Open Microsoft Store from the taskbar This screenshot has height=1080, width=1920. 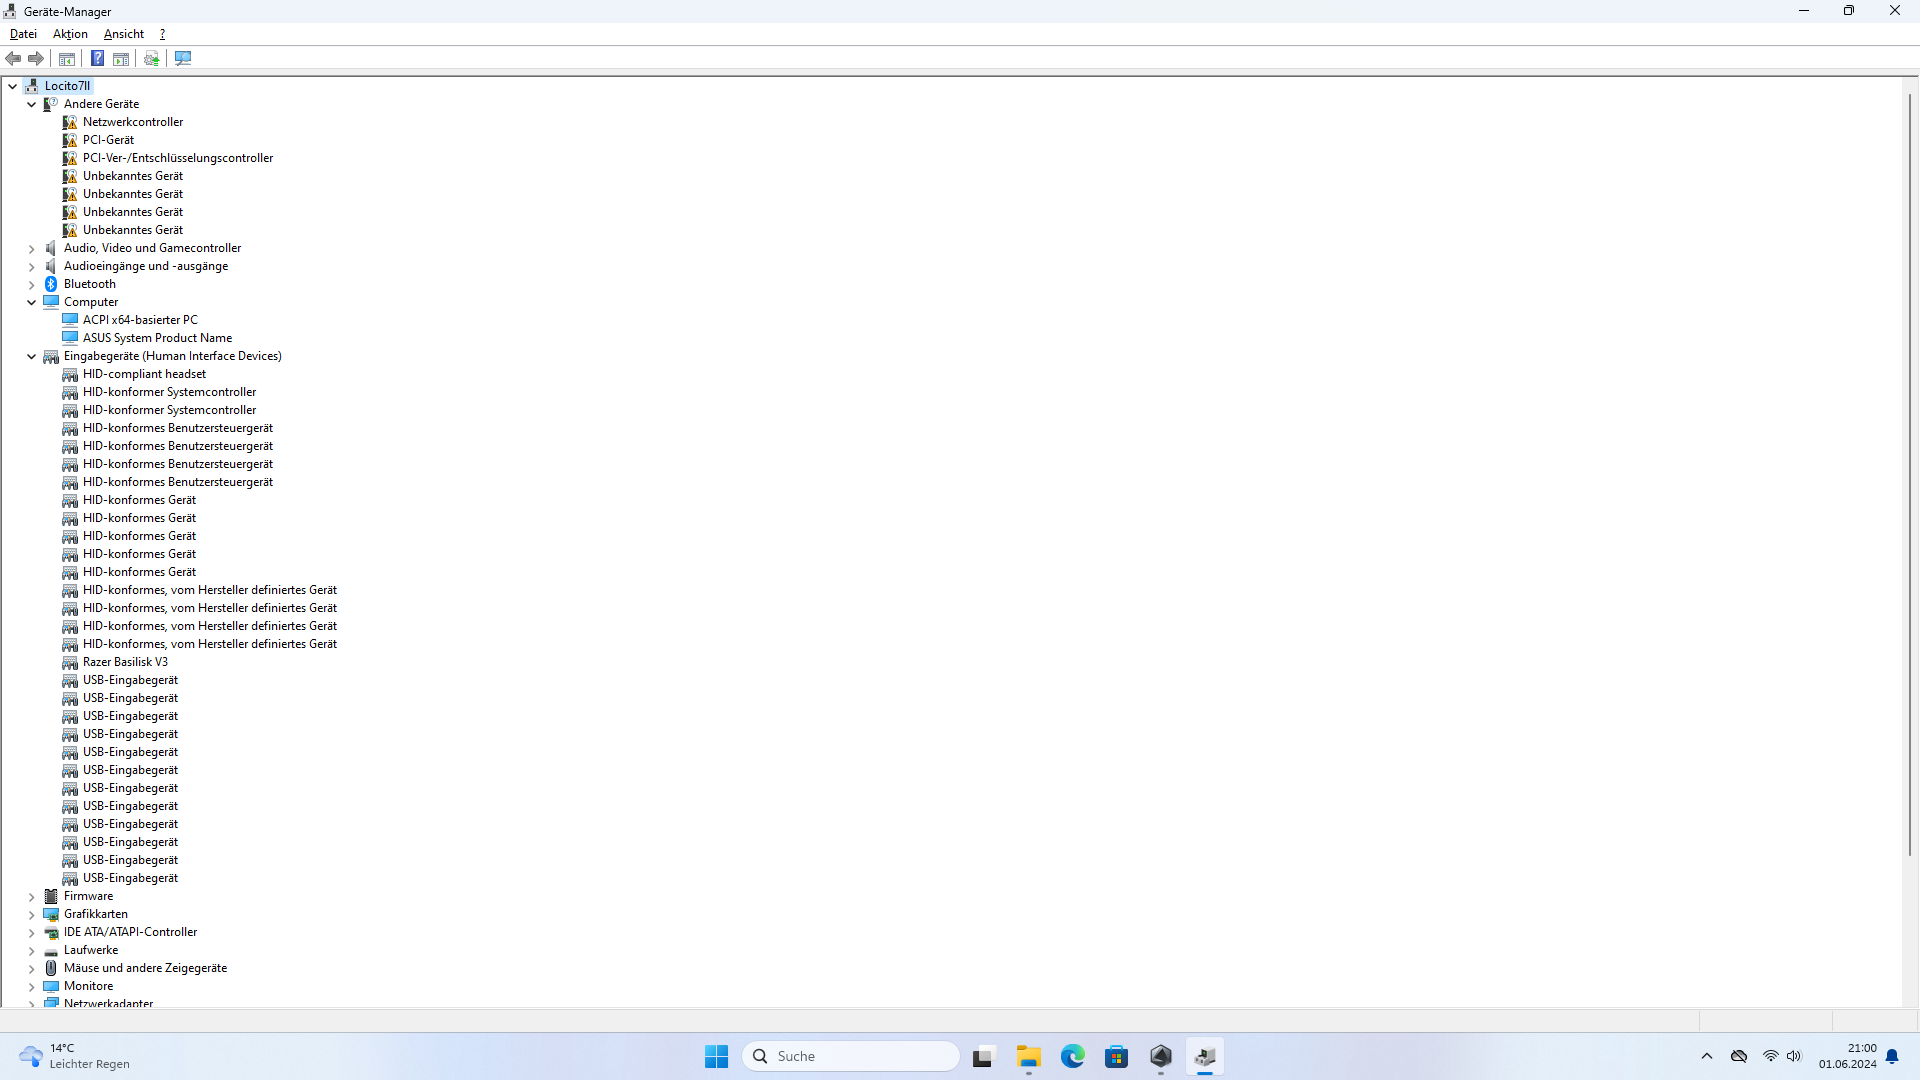[1117, 1056]
